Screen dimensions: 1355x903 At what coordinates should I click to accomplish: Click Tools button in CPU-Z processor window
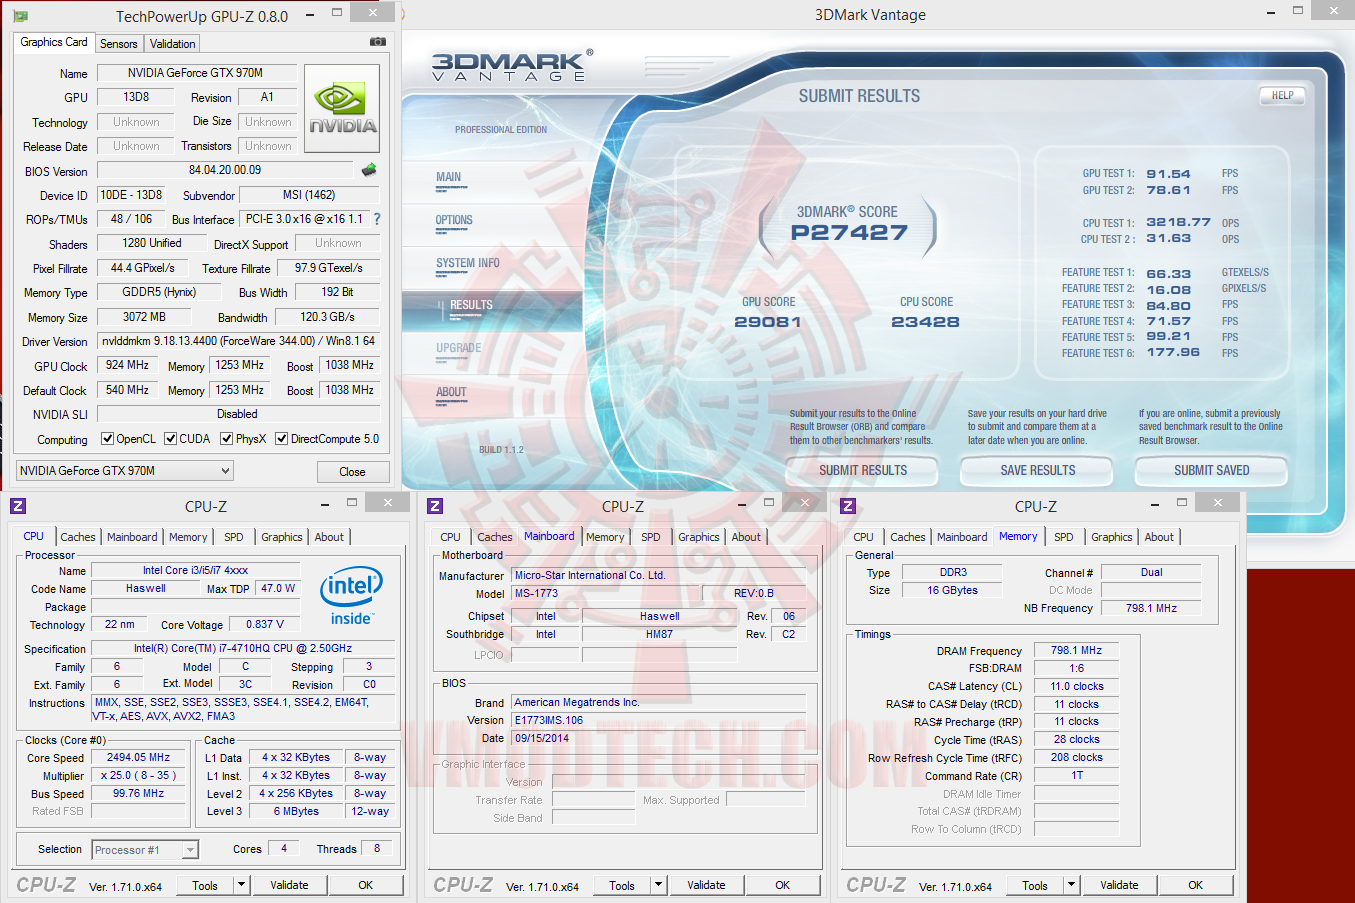(x=205, y=885)
